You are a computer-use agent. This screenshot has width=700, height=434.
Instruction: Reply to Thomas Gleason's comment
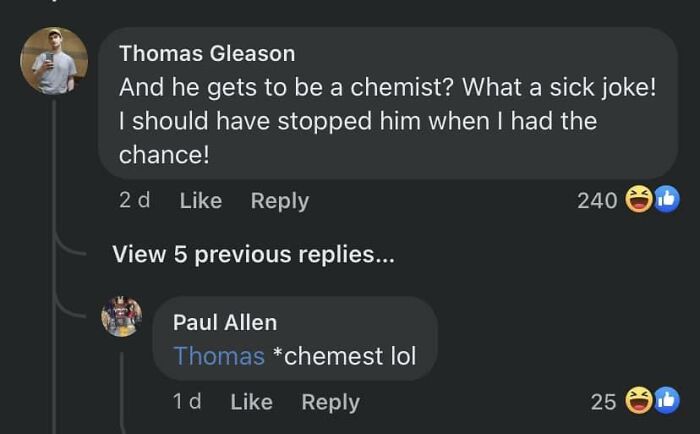coord(279,200)
